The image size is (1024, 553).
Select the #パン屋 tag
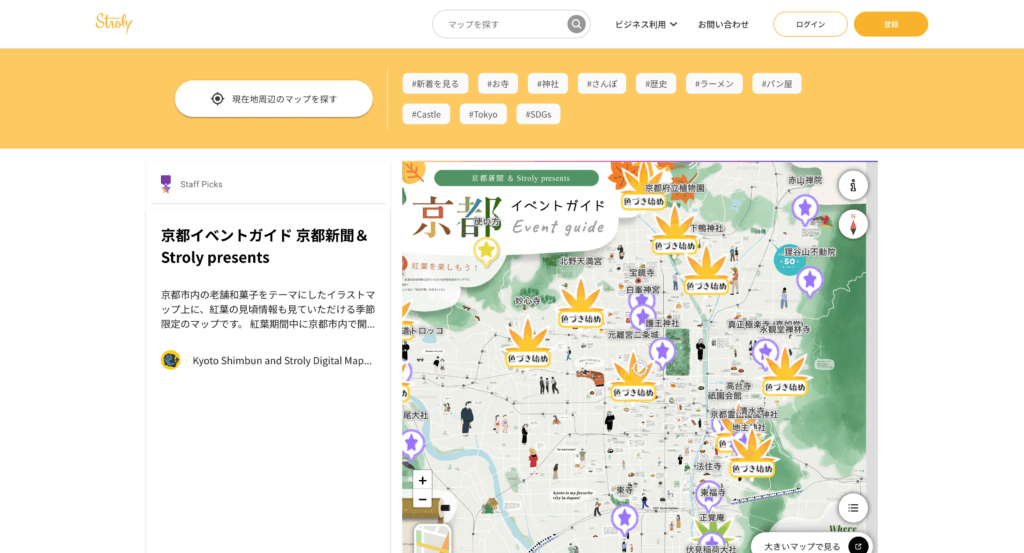tap(777, 84)
